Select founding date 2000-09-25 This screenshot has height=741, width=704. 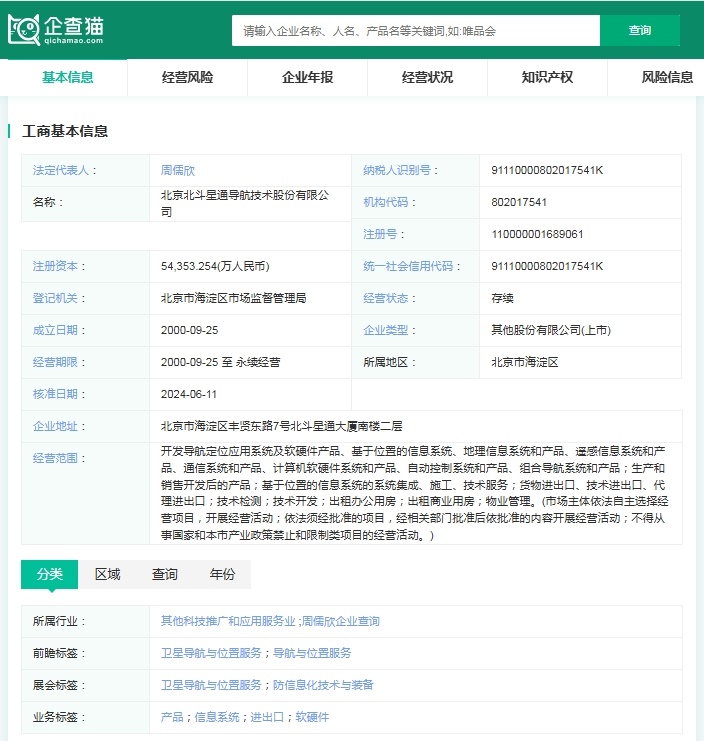click(189, 330)
